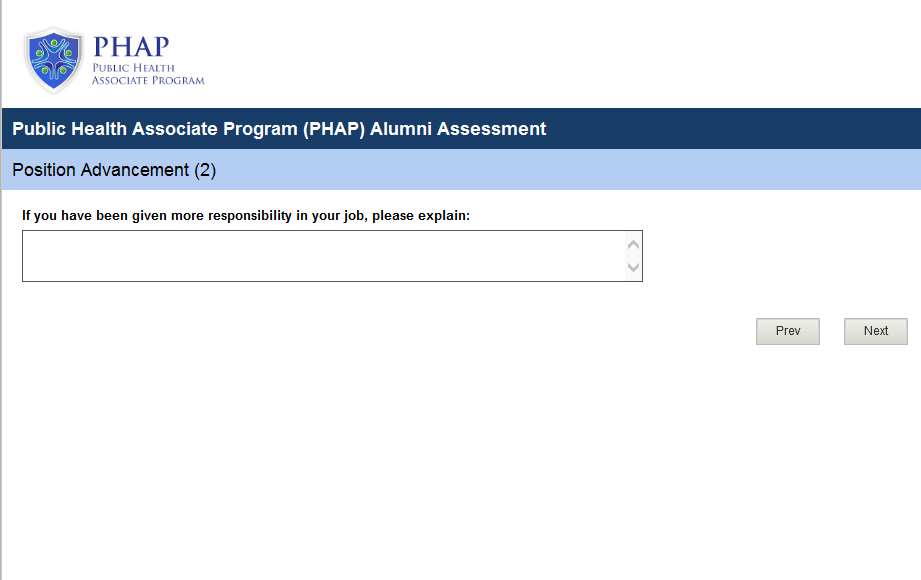
Task: Click the PHAP shield logo icon
Action: (53, 60)
